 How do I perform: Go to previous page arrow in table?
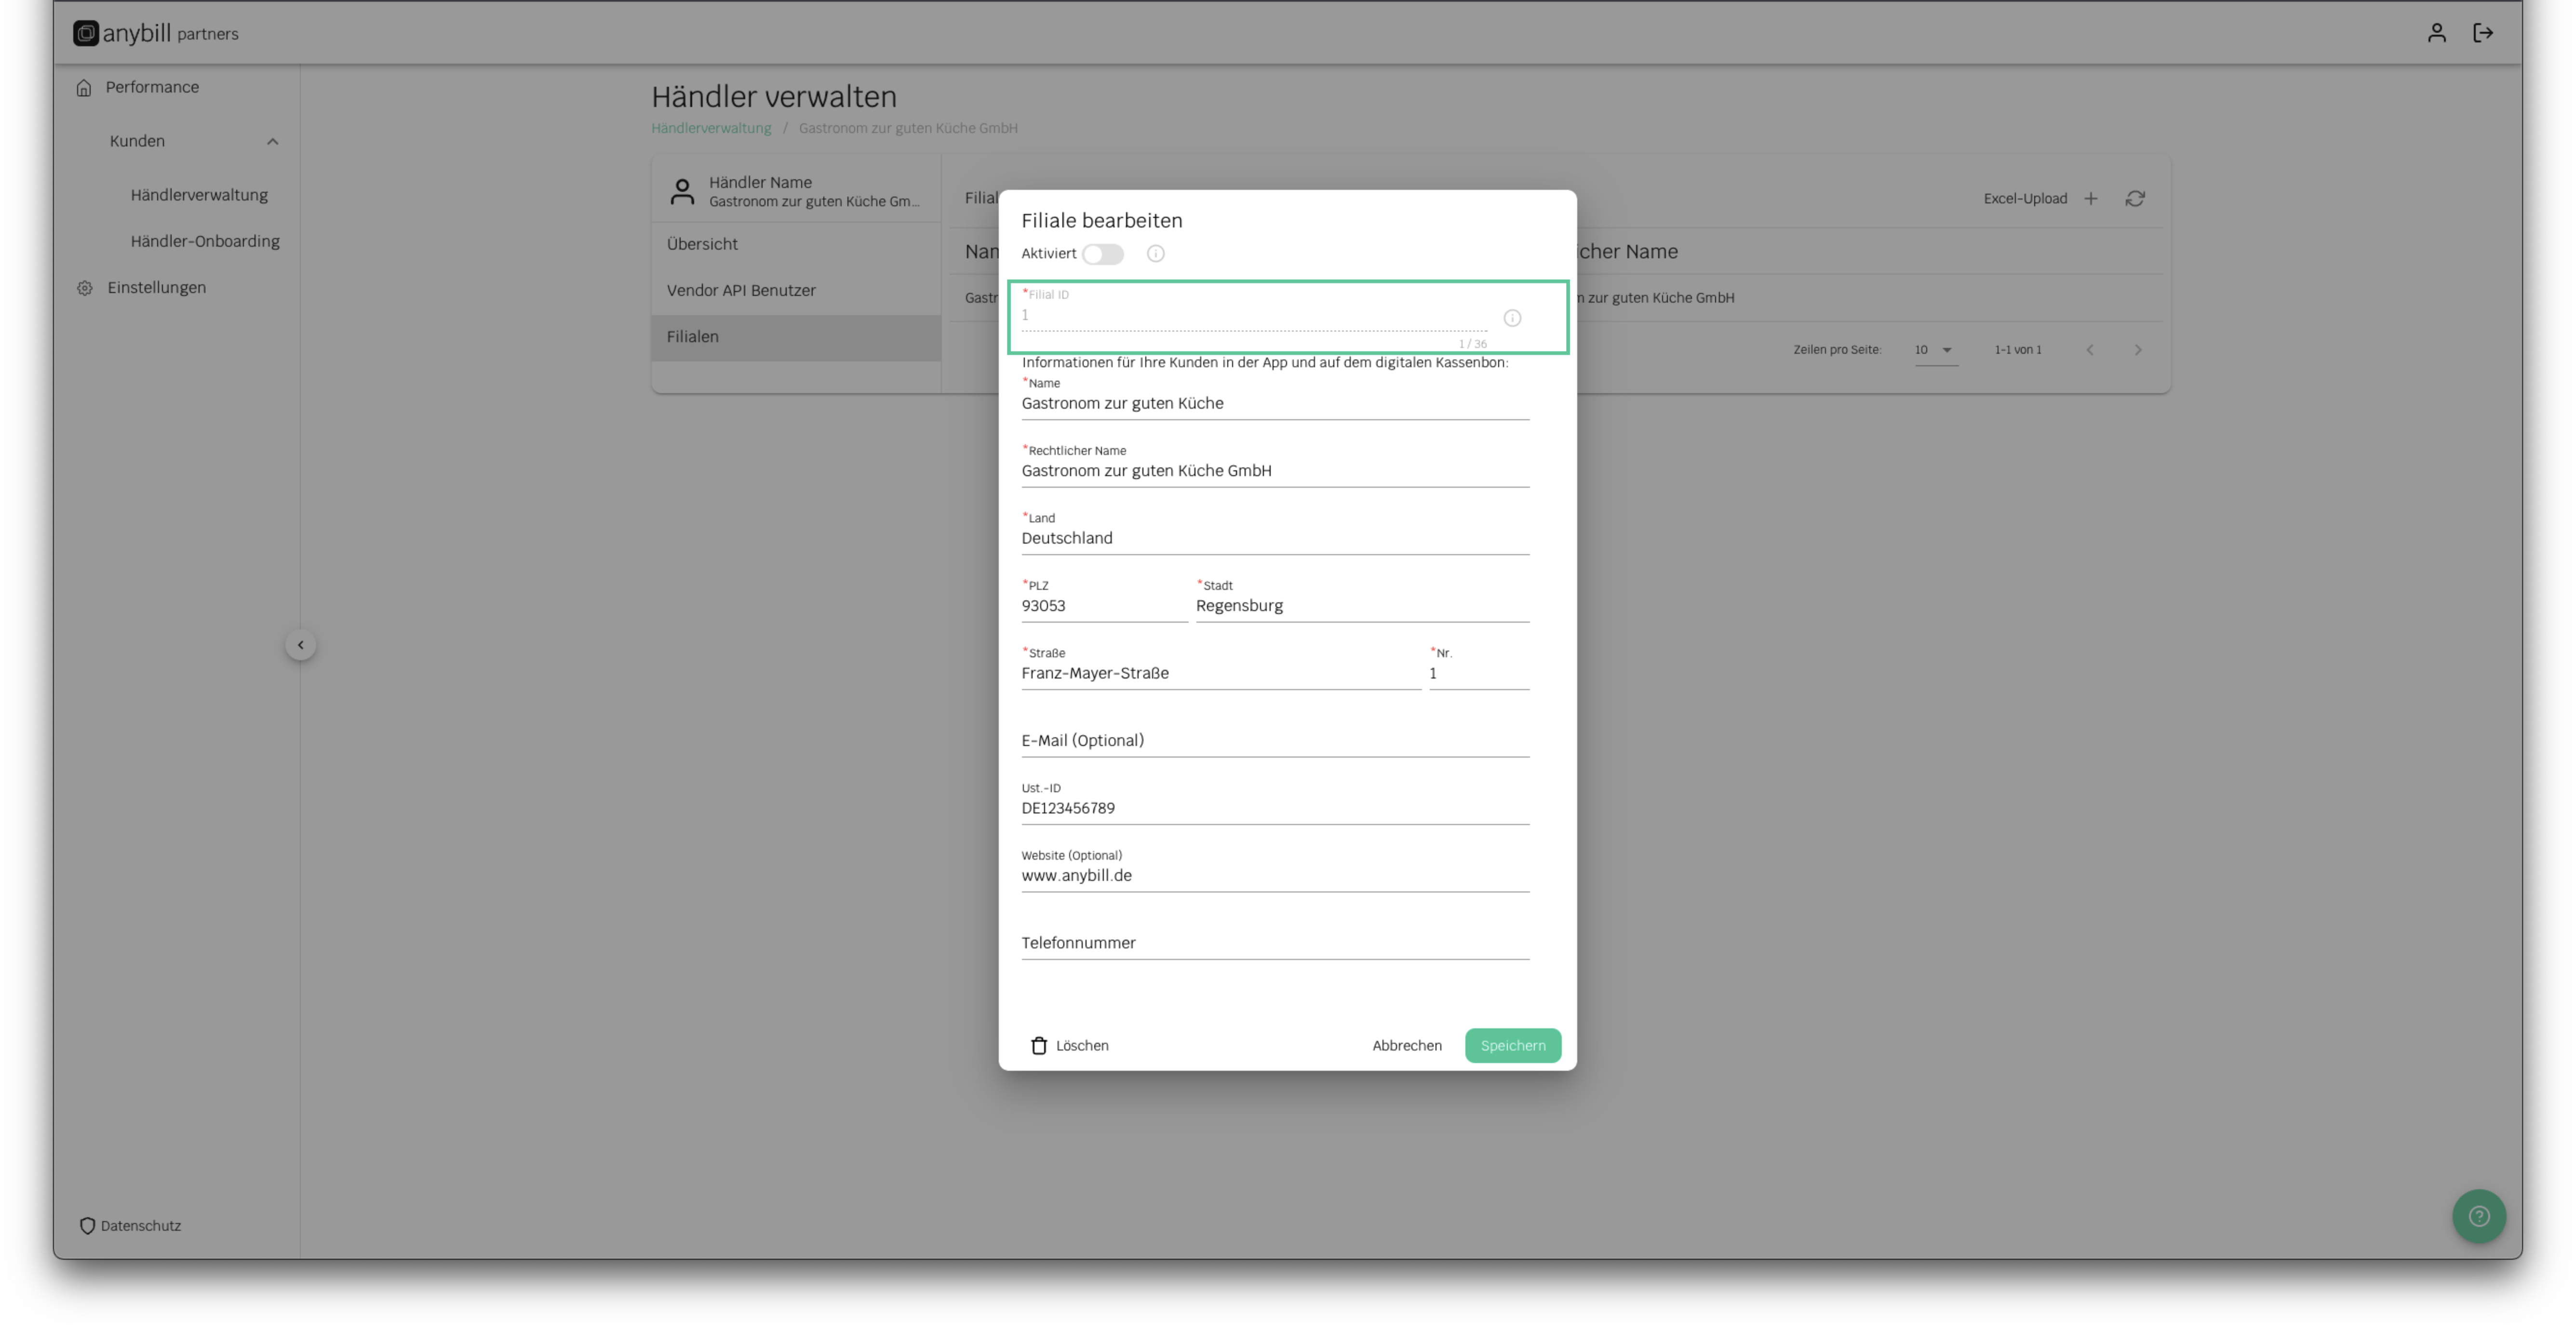click(2090, 350)
